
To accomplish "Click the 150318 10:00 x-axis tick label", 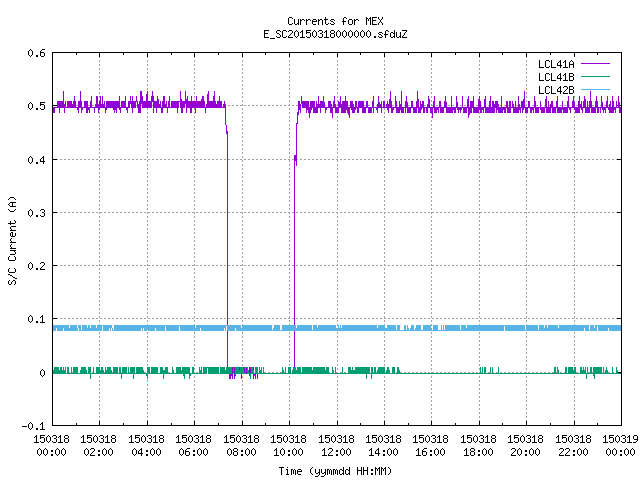I will (288, 446).
